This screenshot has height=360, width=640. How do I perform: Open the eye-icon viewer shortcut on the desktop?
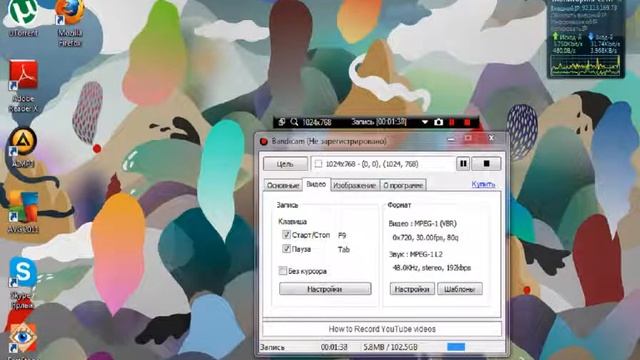tap(23, 341)
